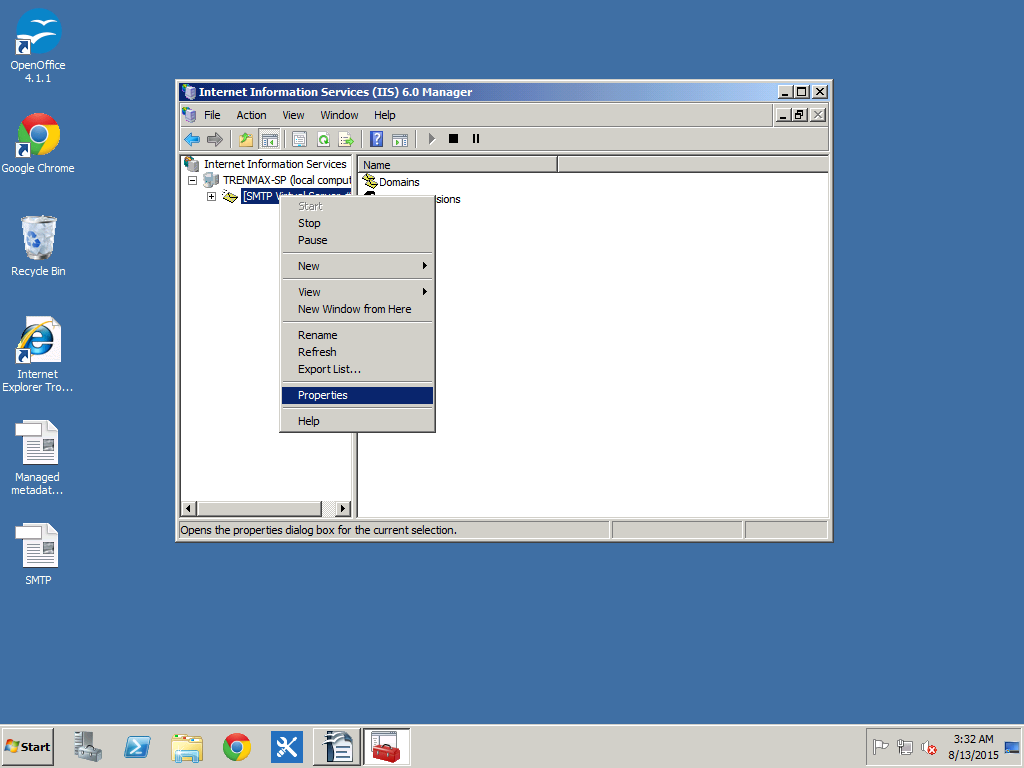This screenshot has height=768, width=1024.
Task: Select New Window from Here
Action: coord(357,309)
